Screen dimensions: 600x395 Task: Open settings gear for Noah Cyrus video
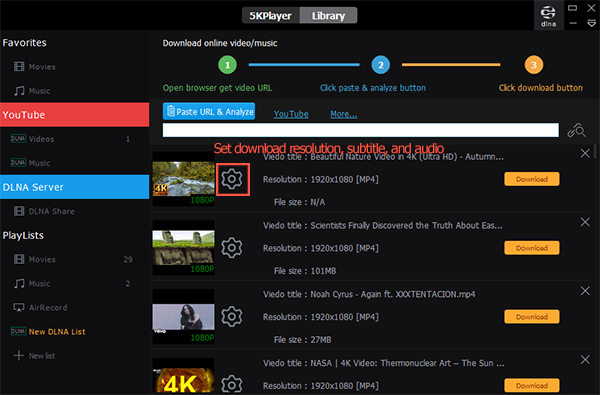232,317
